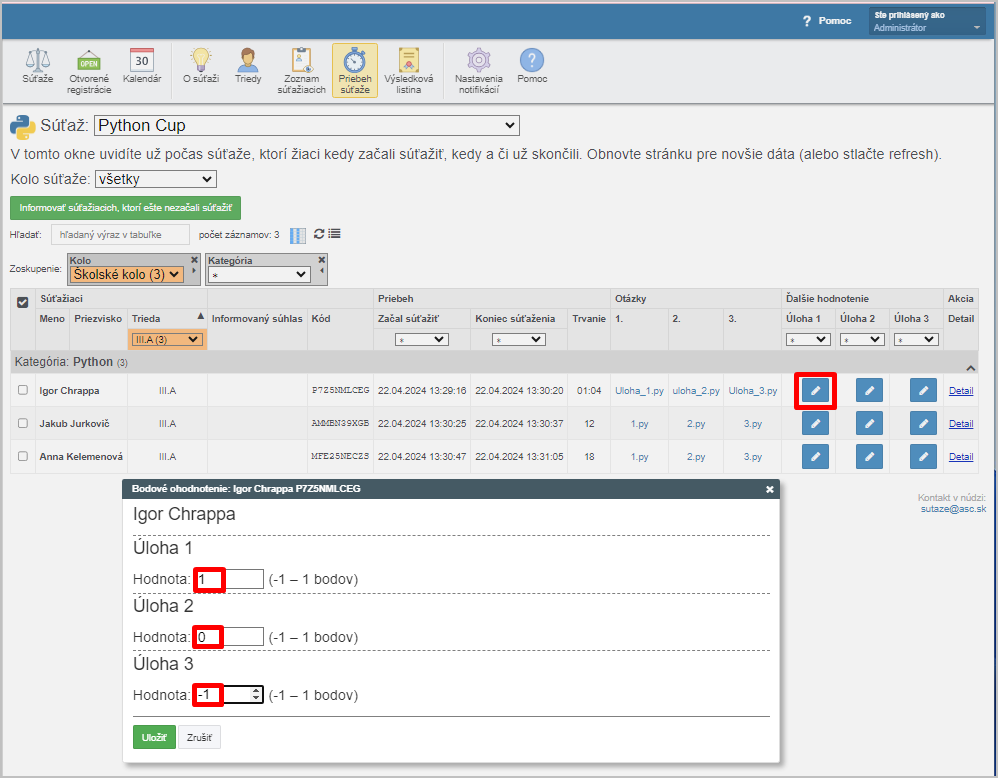This screenshot has width=998, height=778.
Task: Tick the checkbox for Jakub Jurkovič
Action: [x=23, y=423]
